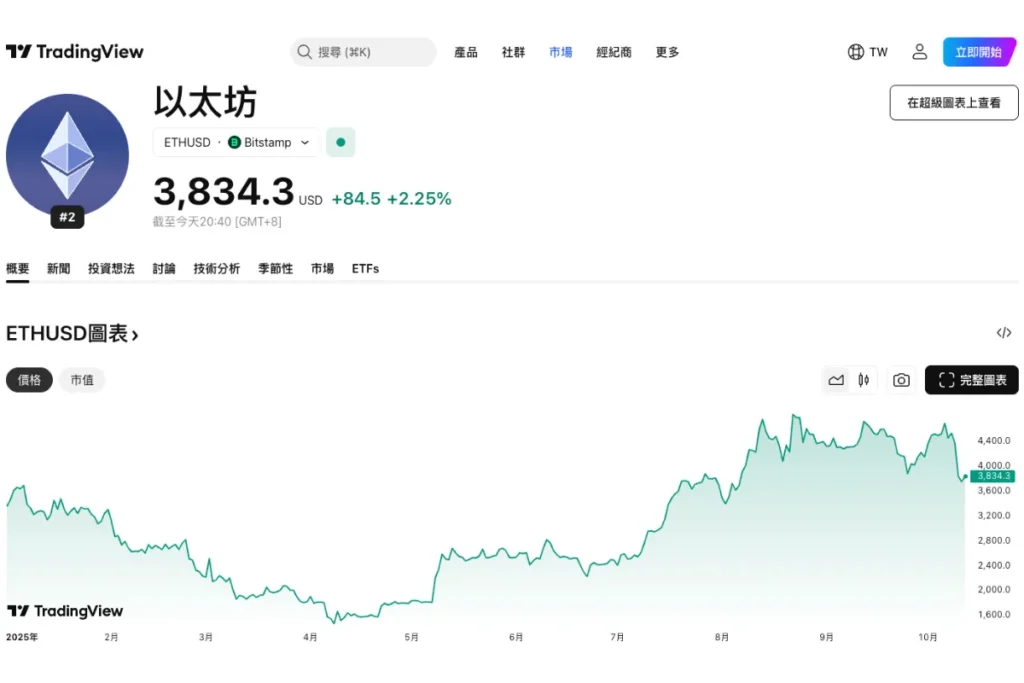Take a chart snapshot with camera icon
Viewport: 1024px width, 683px height.
pyautogui.click(x=901, y=380)
